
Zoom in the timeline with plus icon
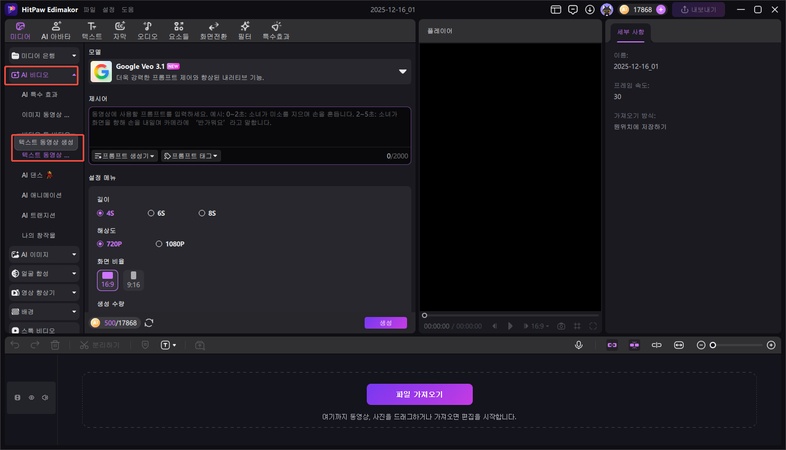[x=771, y=345]
